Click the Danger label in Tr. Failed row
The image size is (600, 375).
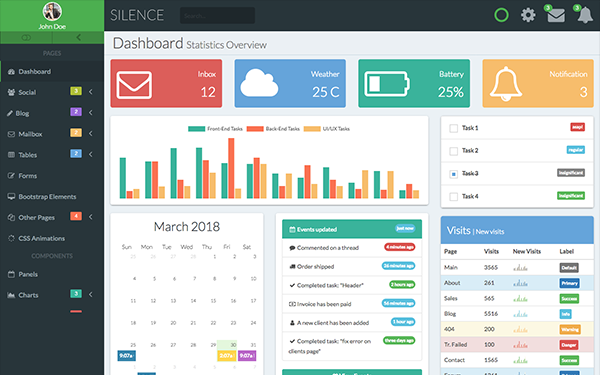pyautogui.click(x=569, y=345)
